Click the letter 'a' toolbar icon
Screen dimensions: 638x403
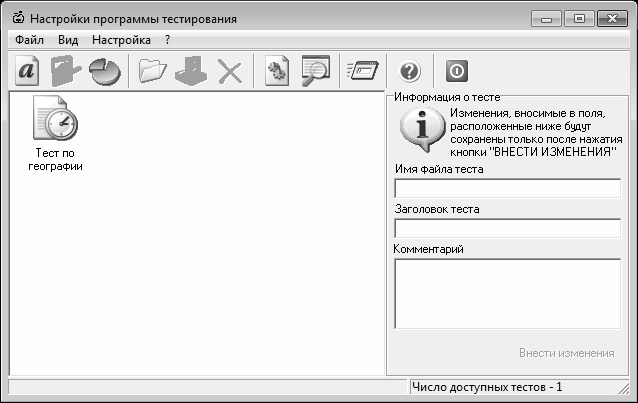(28, 71)
